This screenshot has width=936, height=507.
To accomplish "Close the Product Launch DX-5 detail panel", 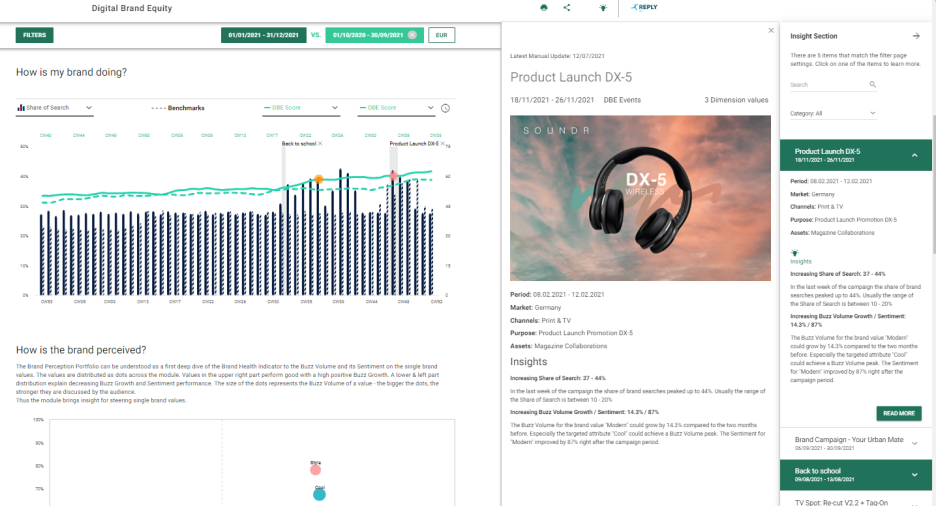I will click(771, 30).
